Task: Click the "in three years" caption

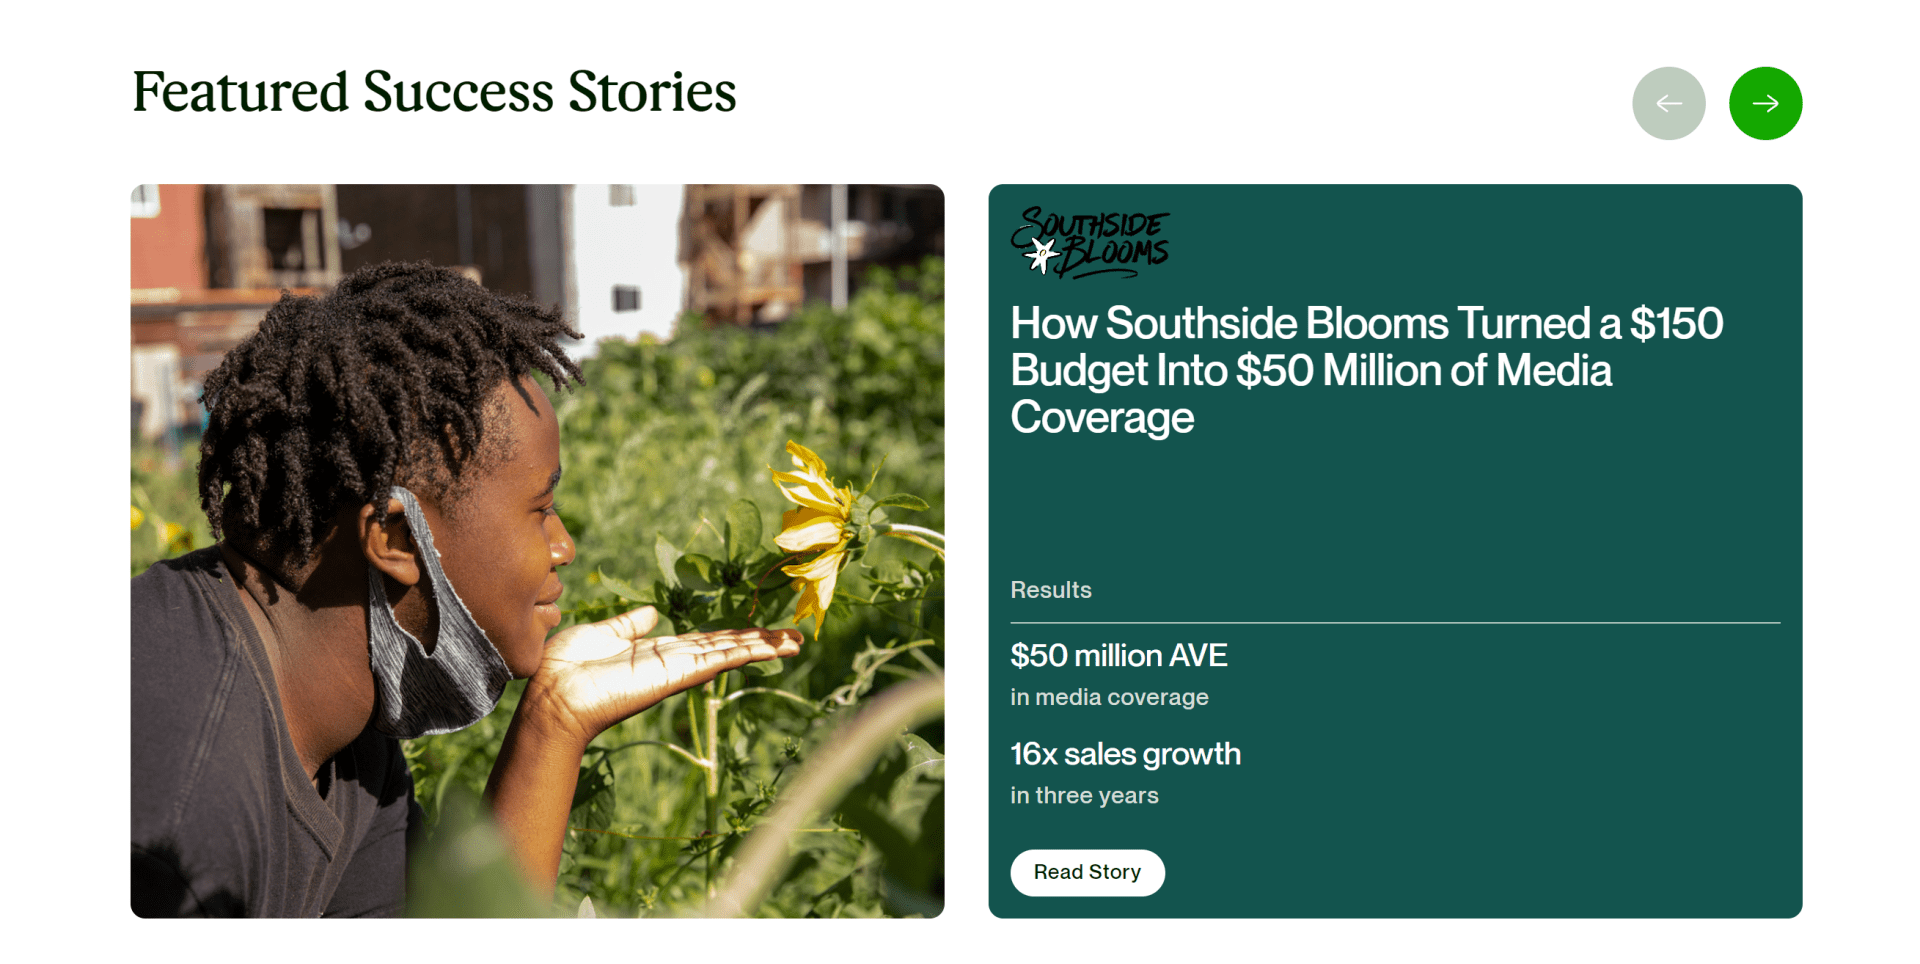Action: coord(1084,795)
